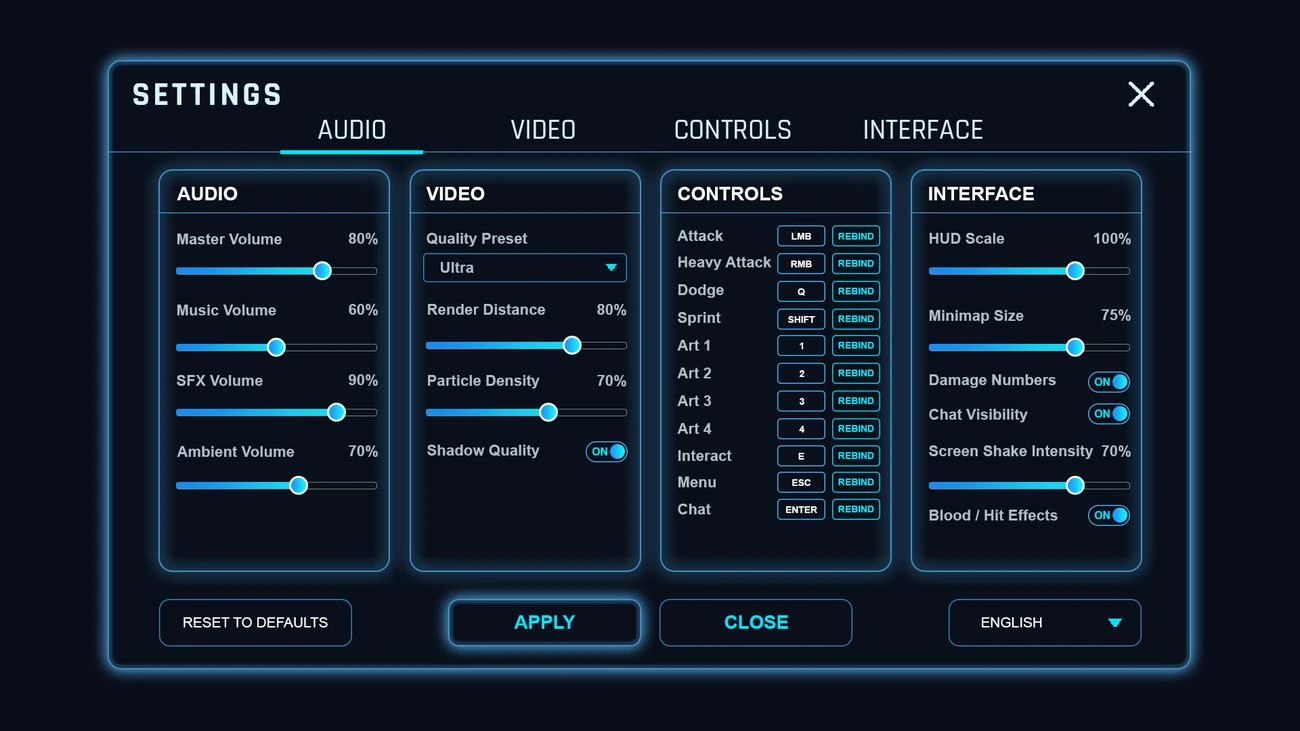1300x731 pixels.
Task: Click the SETTINGS title text
Action: [208, 95]
